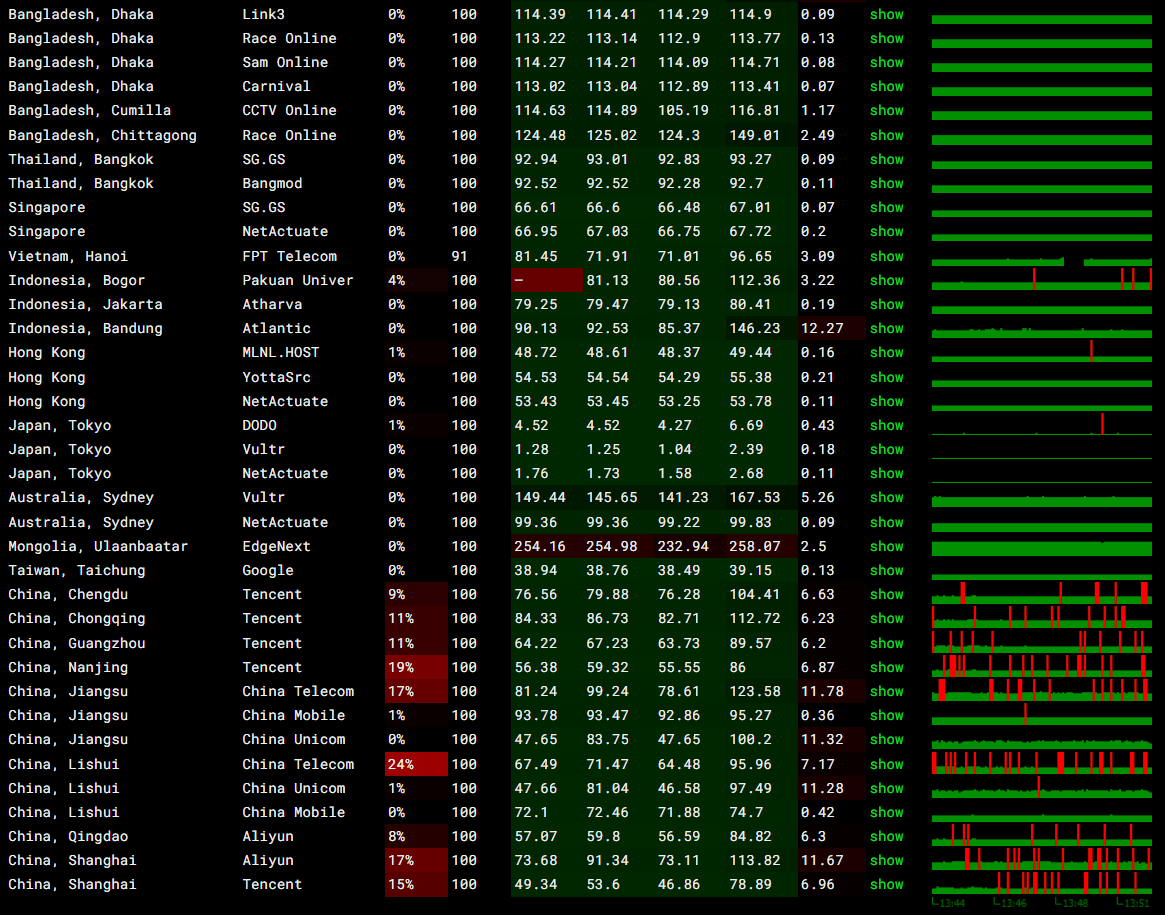Click the 254.16 latency value
This screenshot has height=915, width=1165.
pyautogui.click(x=540, y=546)
